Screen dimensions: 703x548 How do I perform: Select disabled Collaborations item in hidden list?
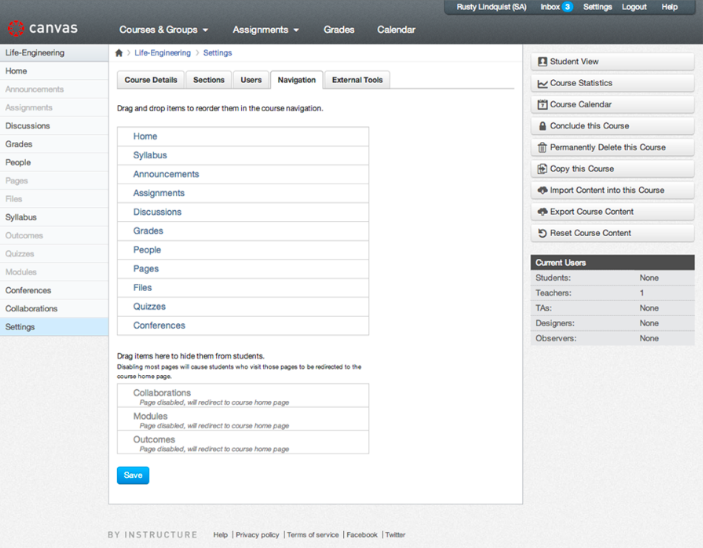coord(243,396)
